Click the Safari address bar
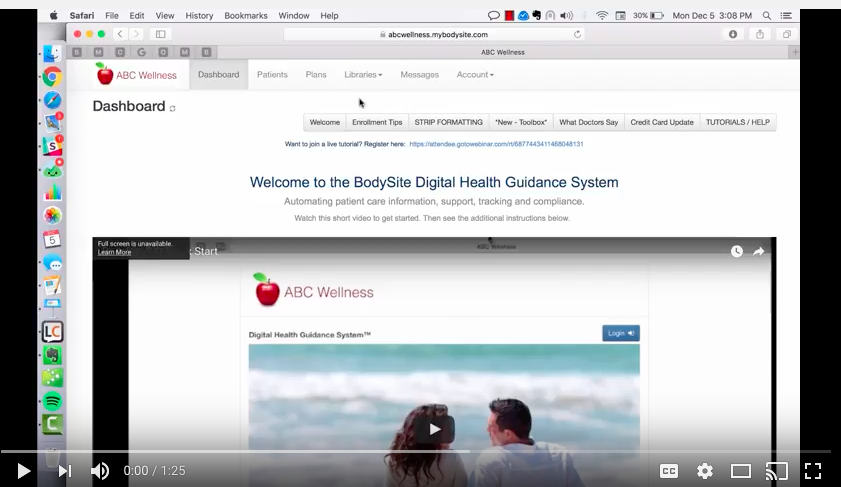 433,34
